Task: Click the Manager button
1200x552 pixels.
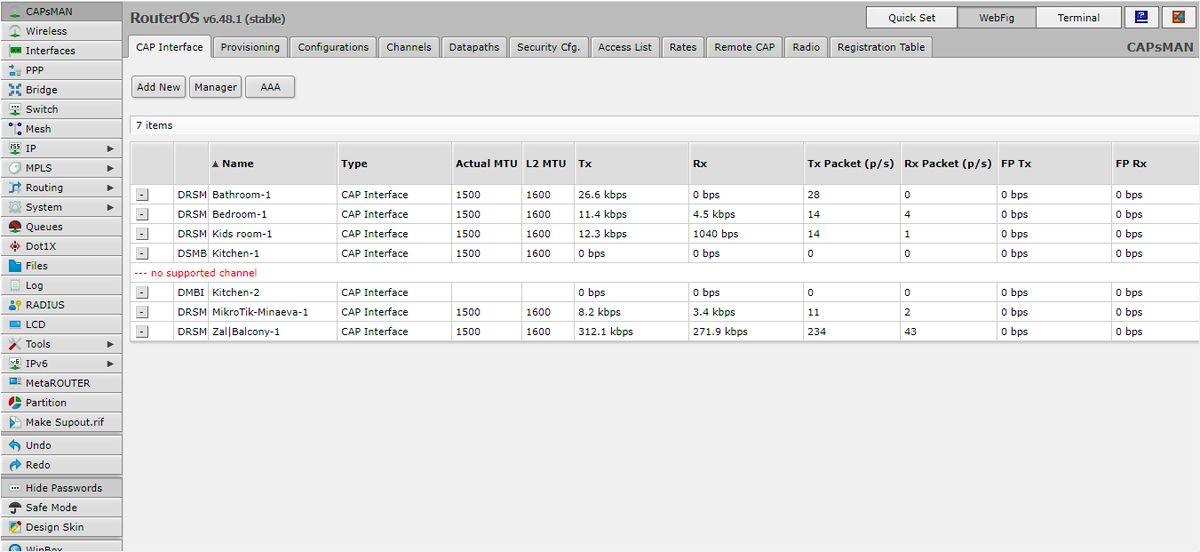Action: pos(216,87)
